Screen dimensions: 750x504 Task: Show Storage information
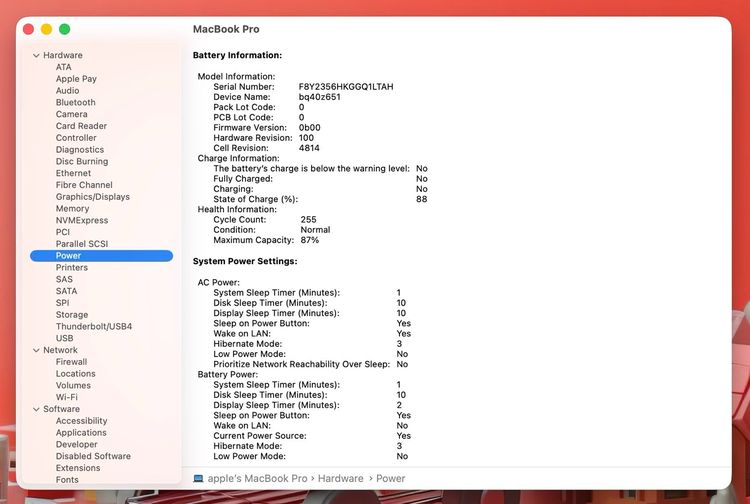click(x=72, y=315)
